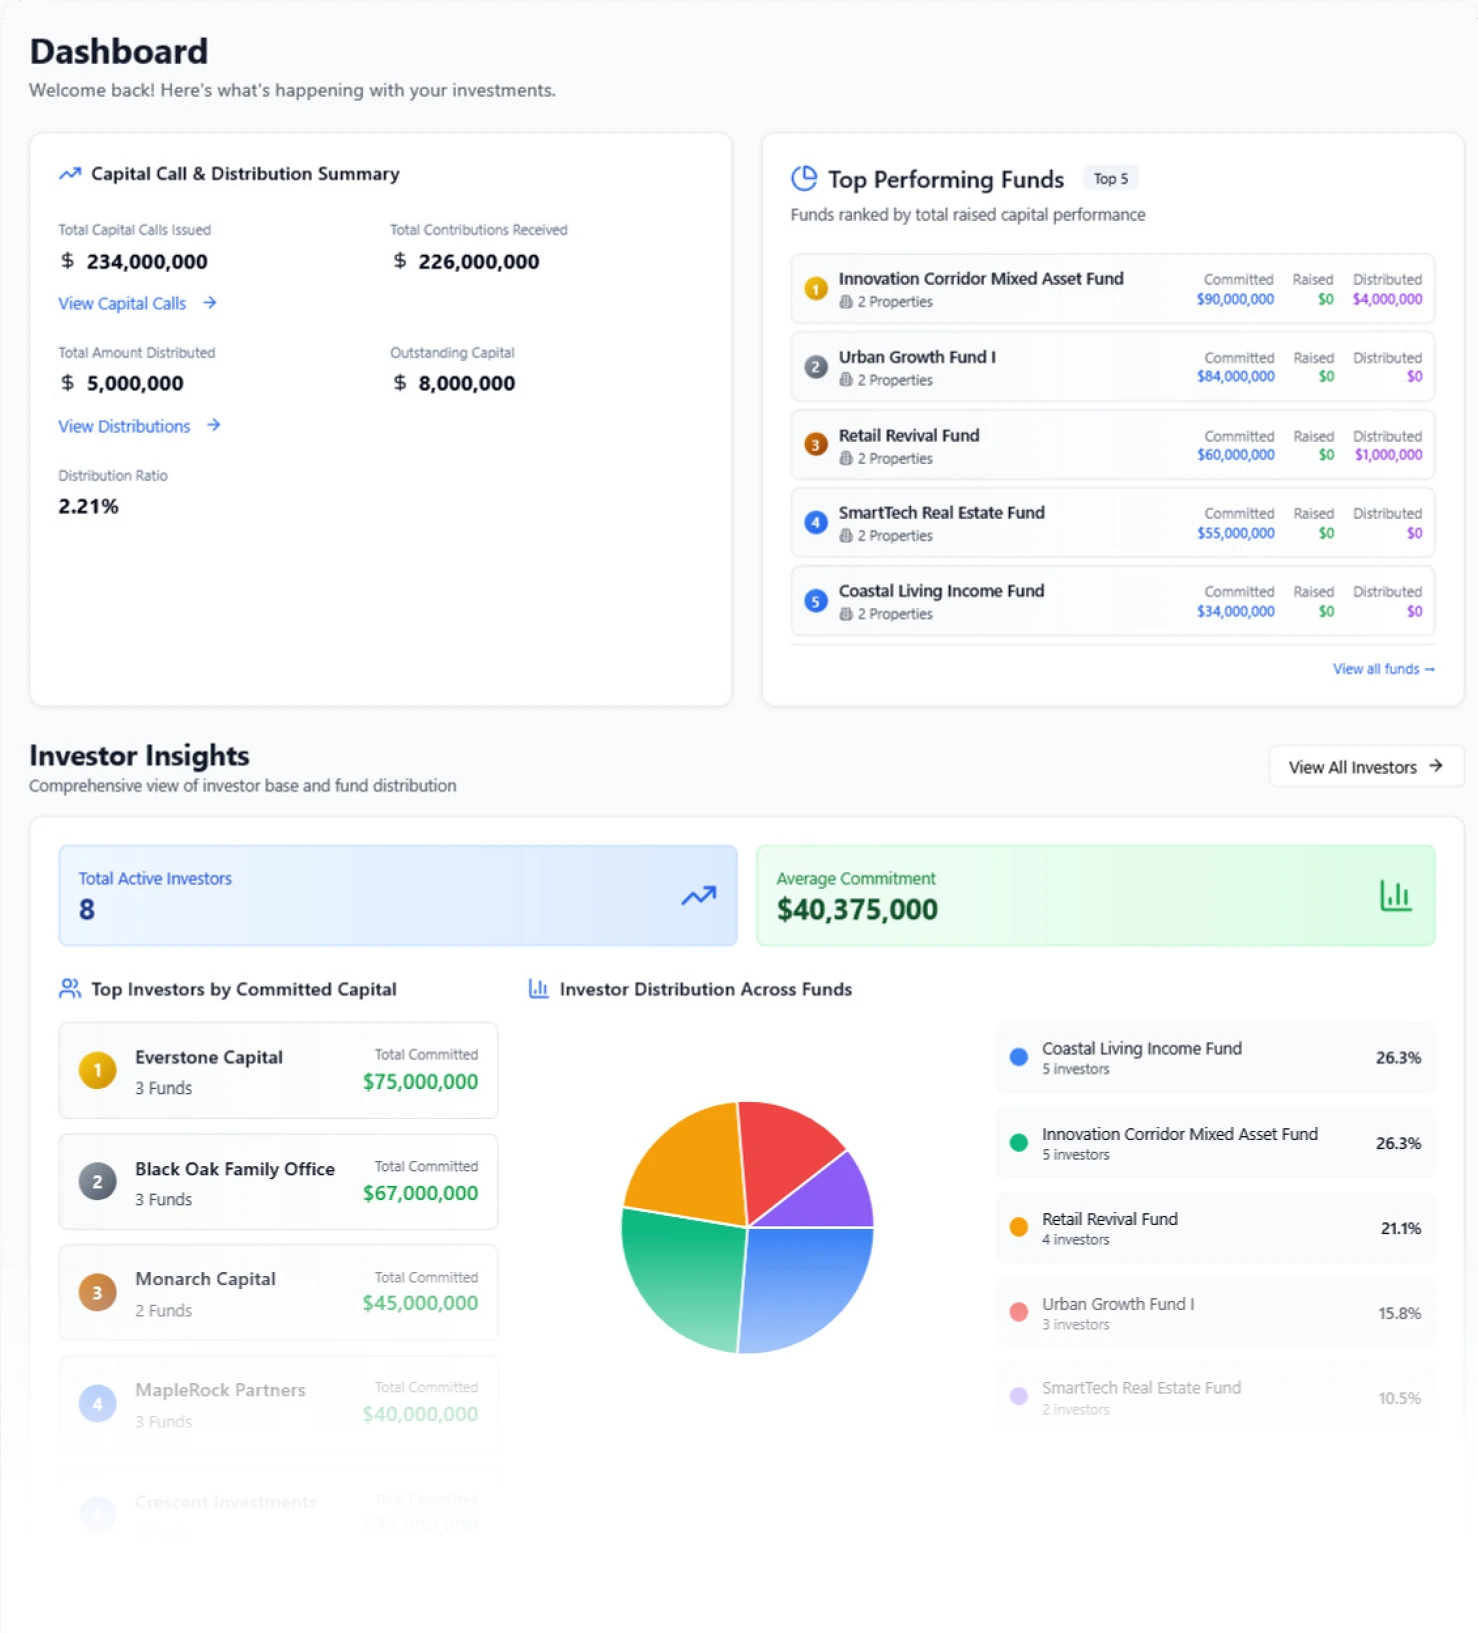Click the building icon under Urban Growth Fund I

[846, 380]
